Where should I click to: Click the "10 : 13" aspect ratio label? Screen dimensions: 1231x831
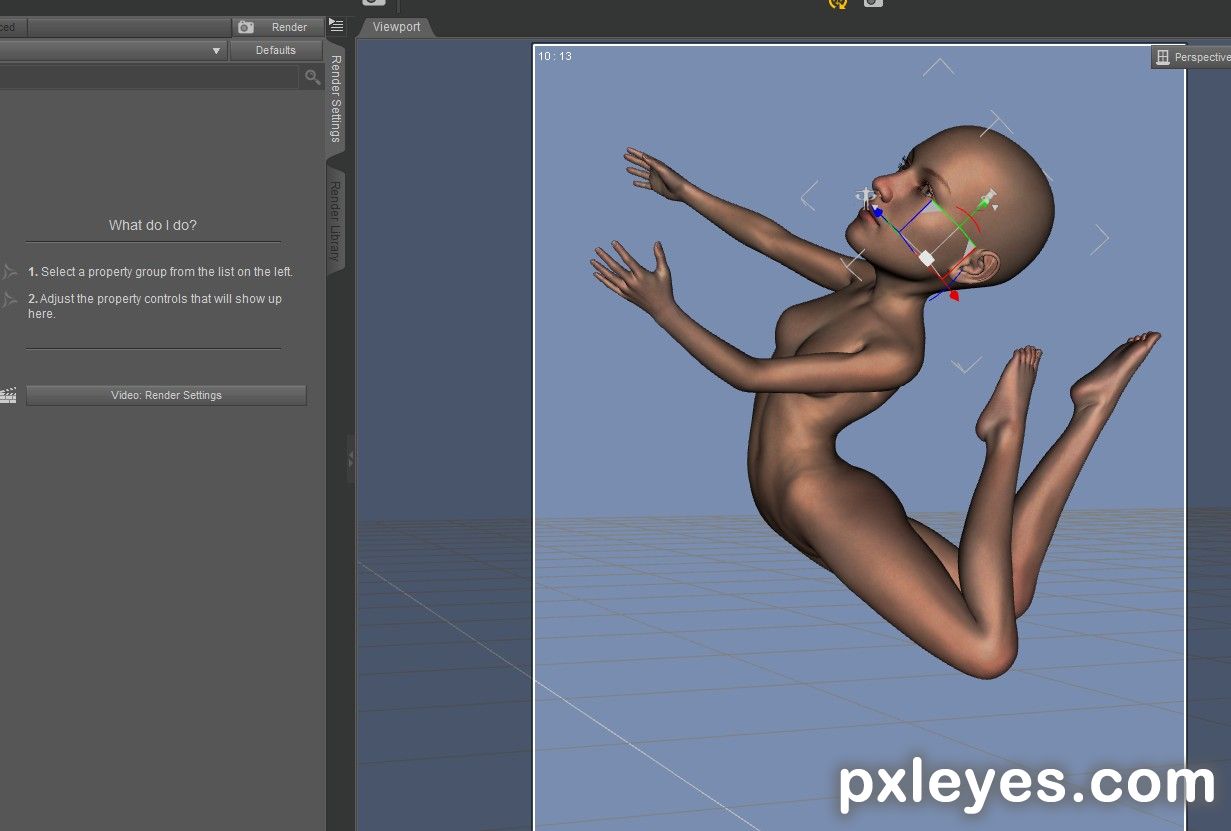click(x=555, y=56)
